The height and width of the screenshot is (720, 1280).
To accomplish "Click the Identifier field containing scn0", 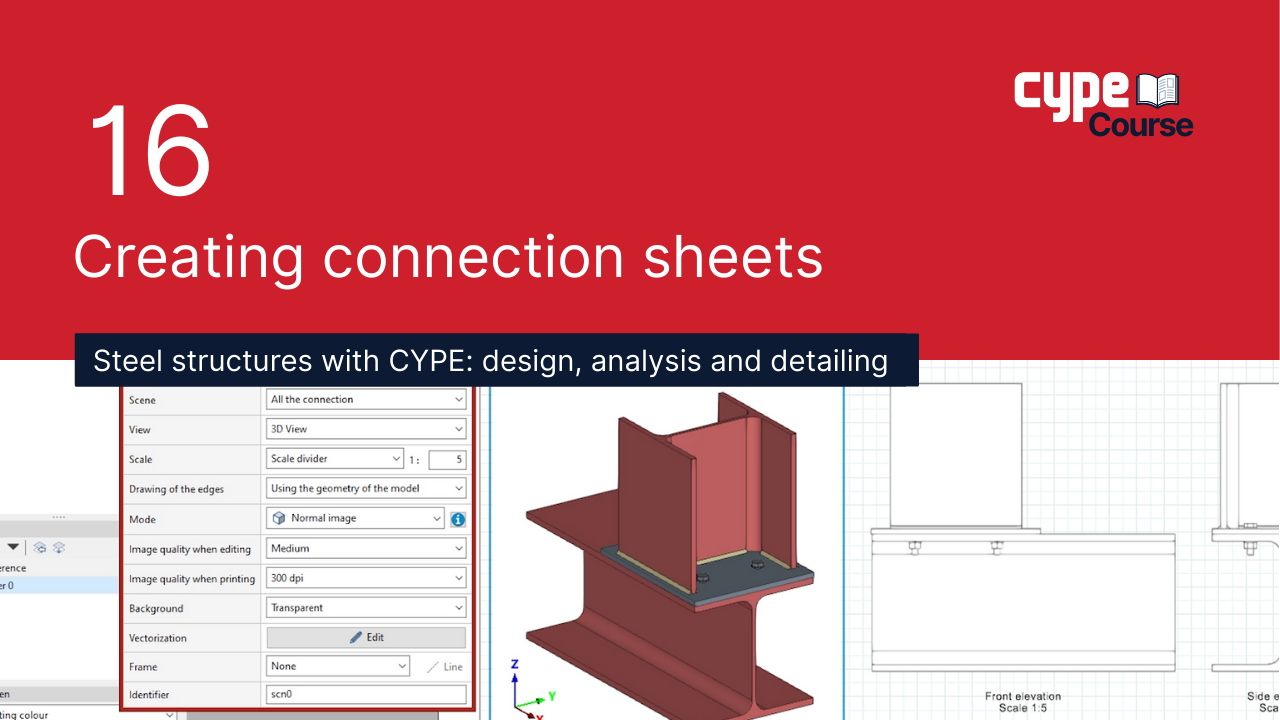I will click(x=367, y=694).
